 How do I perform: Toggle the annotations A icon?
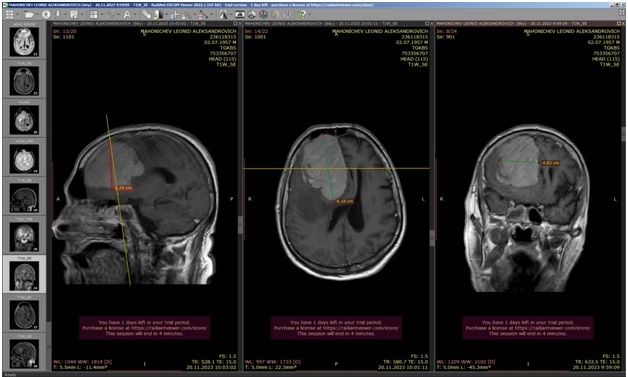127,14
